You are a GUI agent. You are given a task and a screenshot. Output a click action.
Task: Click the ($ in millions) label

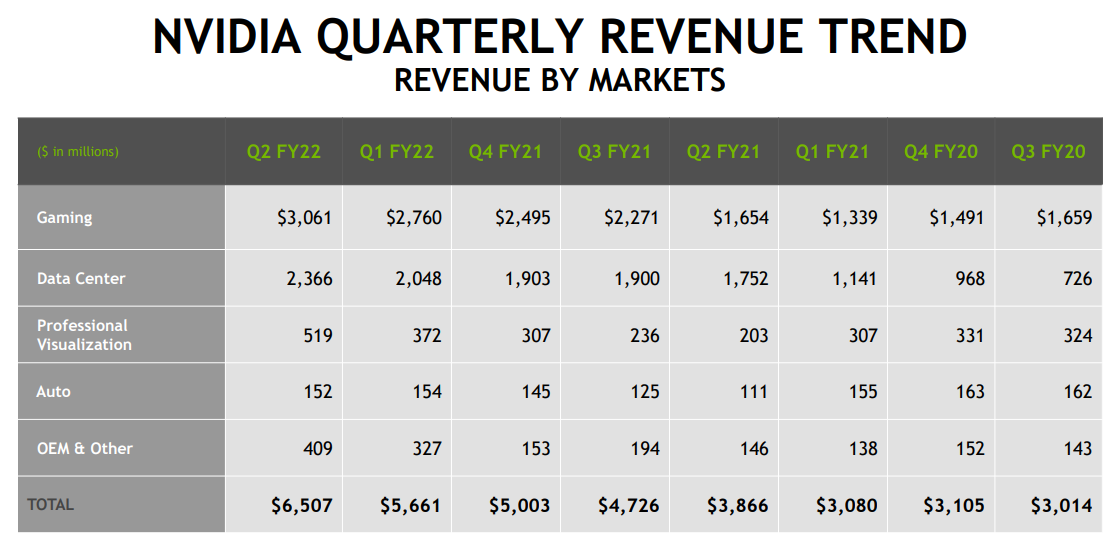pyautogui.click(x=78, y=152)
